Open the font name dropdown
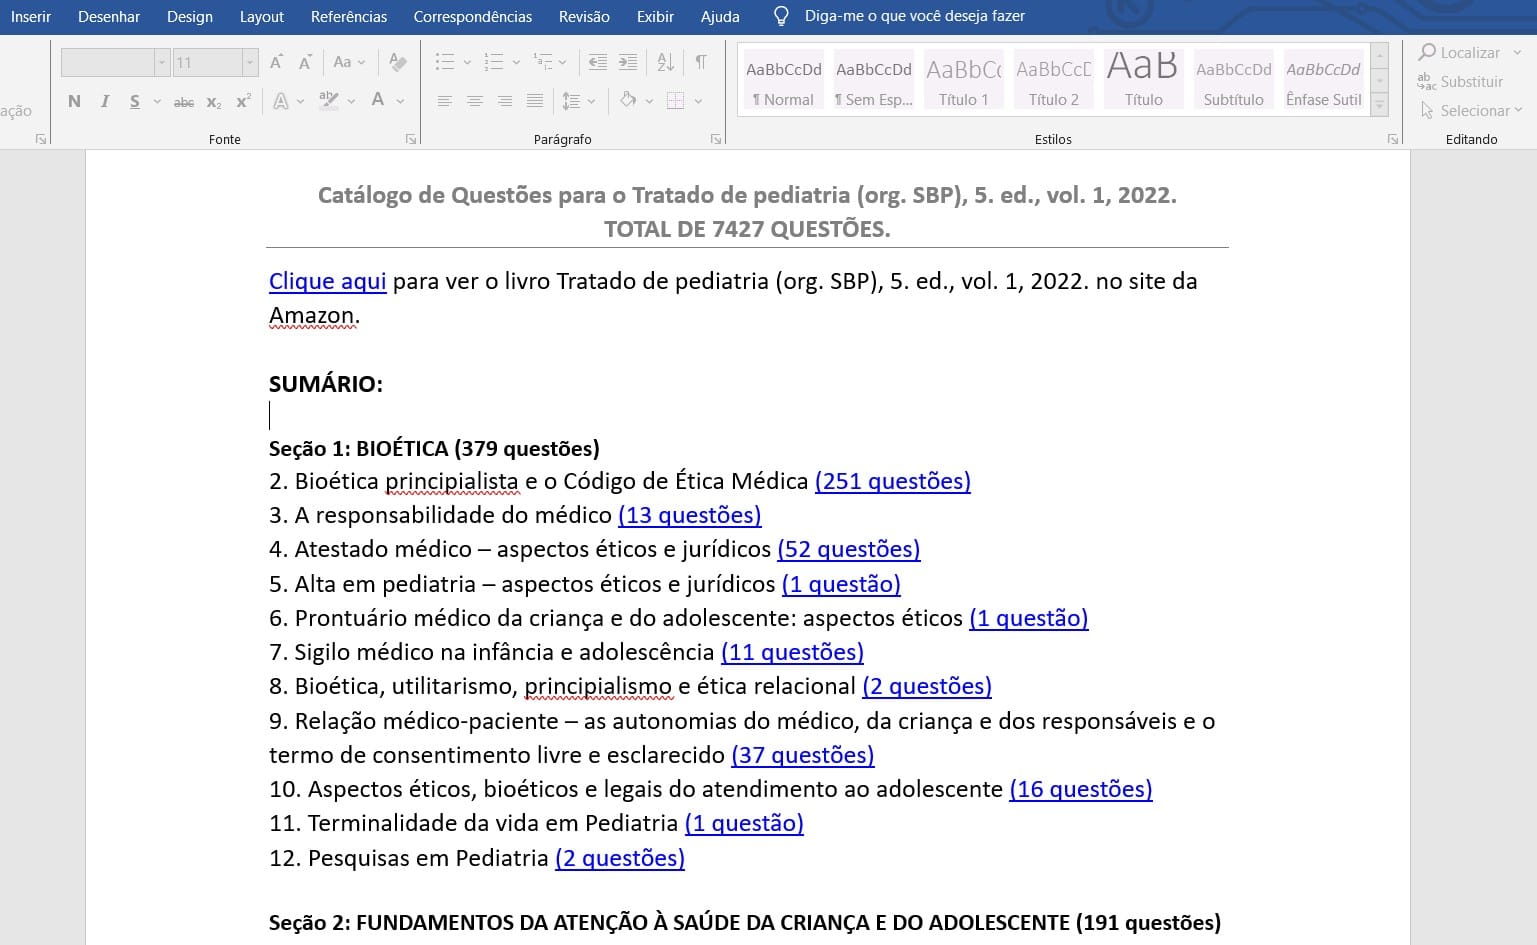 point(162,63)
